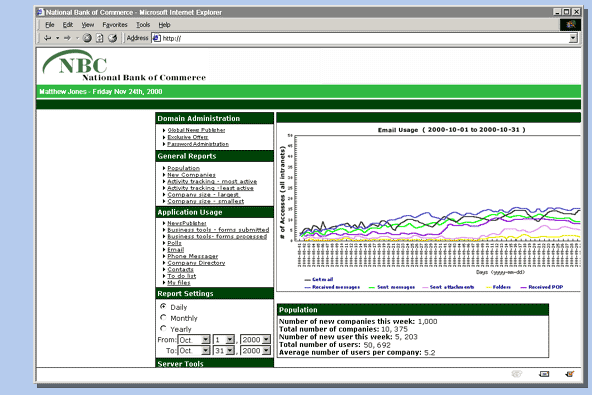
Task: Click the Total number of users value 50,692
Action: tap(377, 345)
